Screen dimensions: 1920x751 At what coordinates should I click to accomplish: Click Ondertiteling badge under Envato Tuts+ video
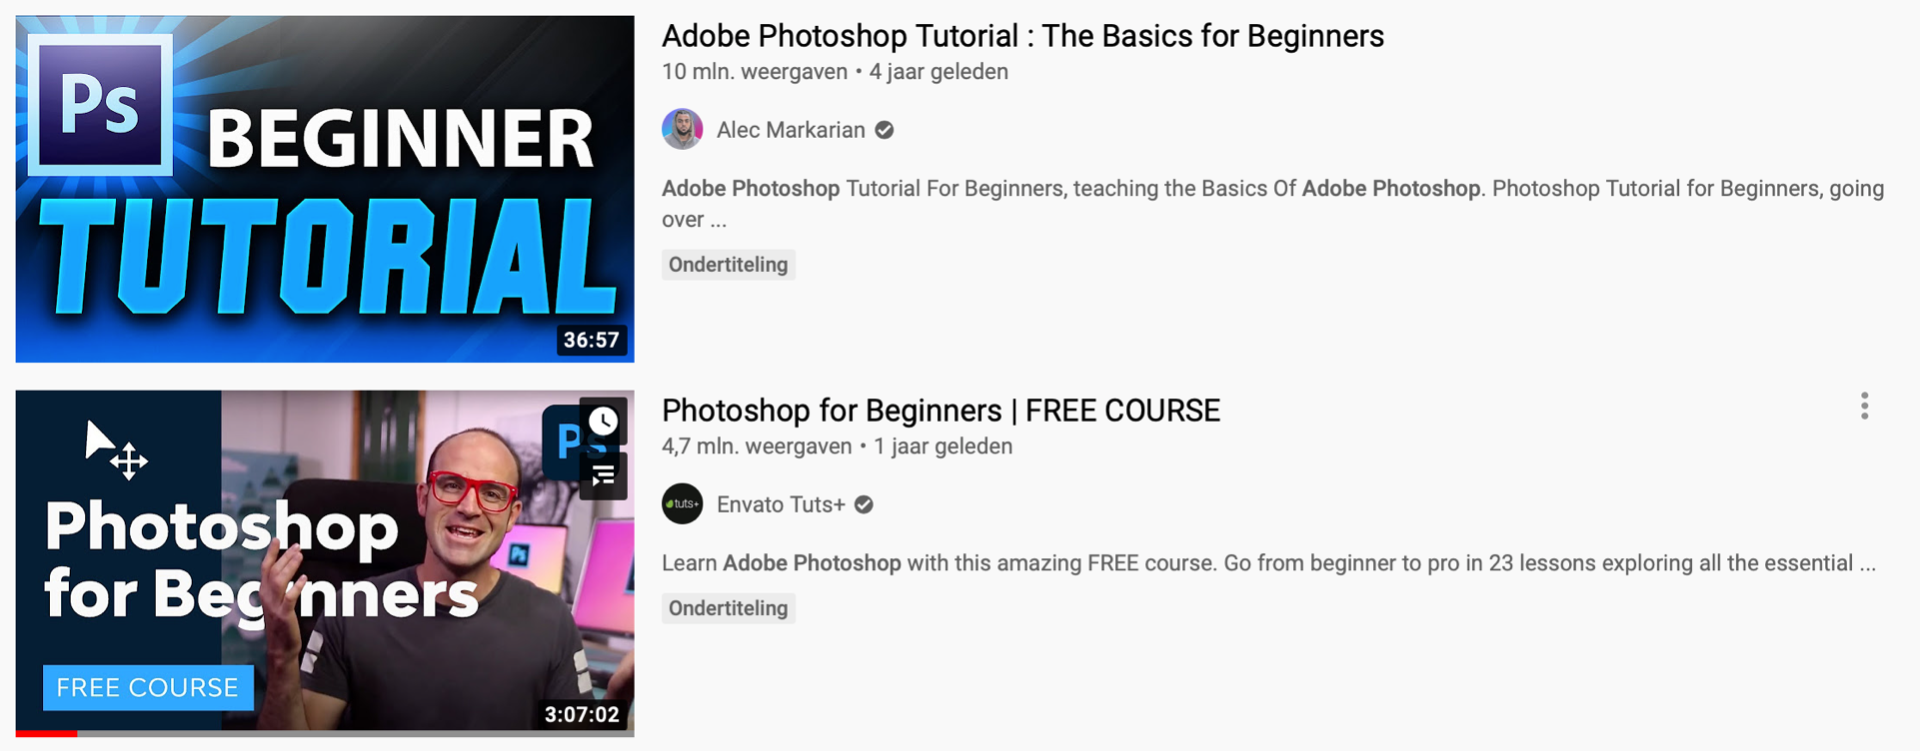[728, 608]
